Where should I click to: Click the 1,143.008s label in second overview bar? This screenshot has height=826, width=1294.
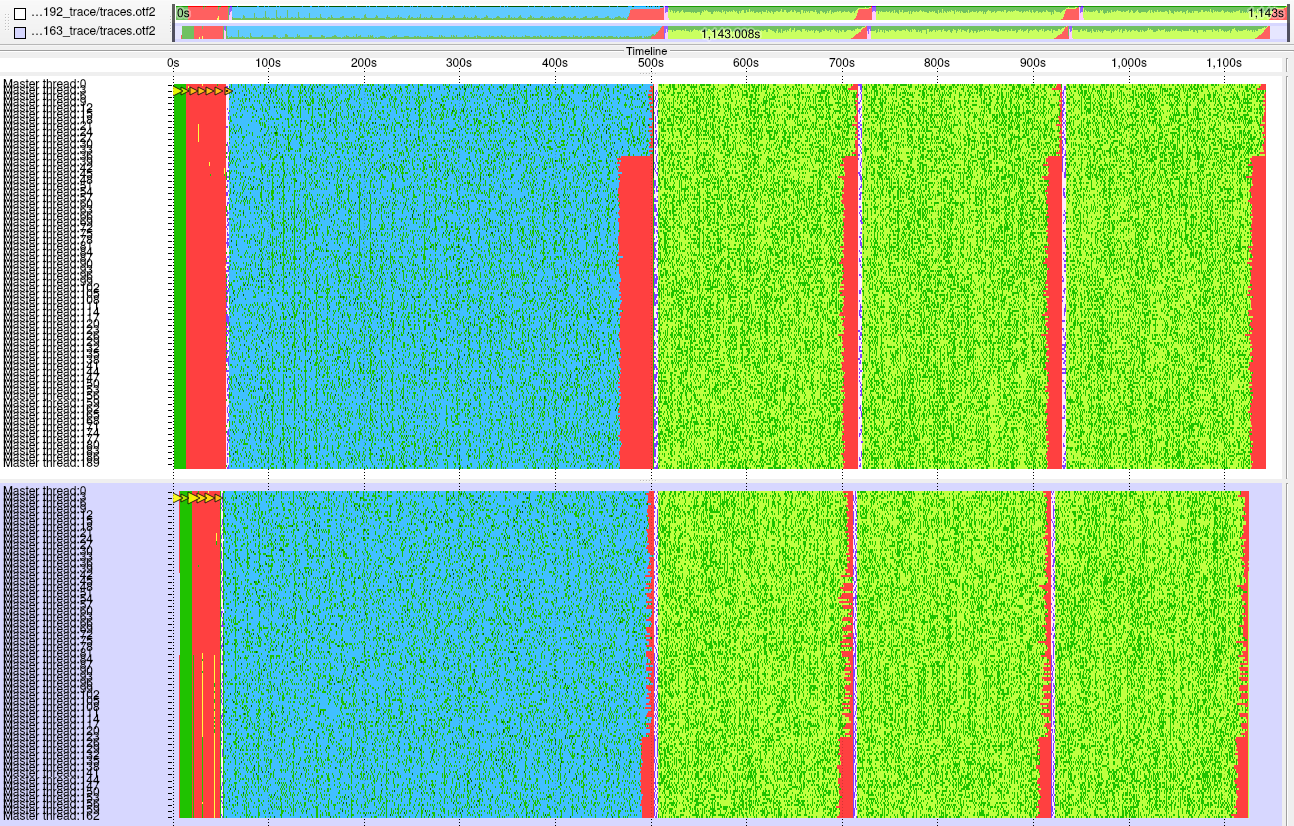tap(730, 34)
